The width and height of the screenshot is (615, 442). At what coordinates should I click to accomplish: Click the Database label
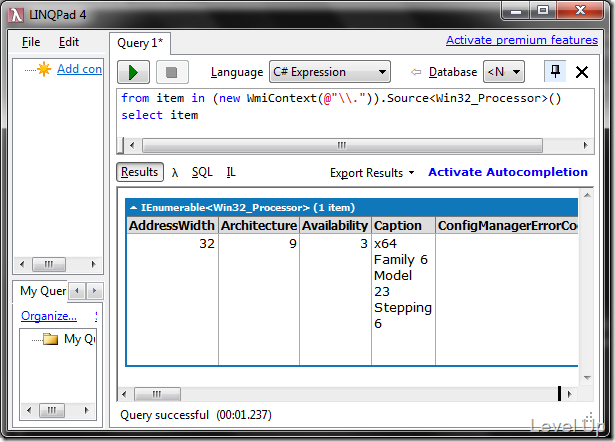pos(453,72)
